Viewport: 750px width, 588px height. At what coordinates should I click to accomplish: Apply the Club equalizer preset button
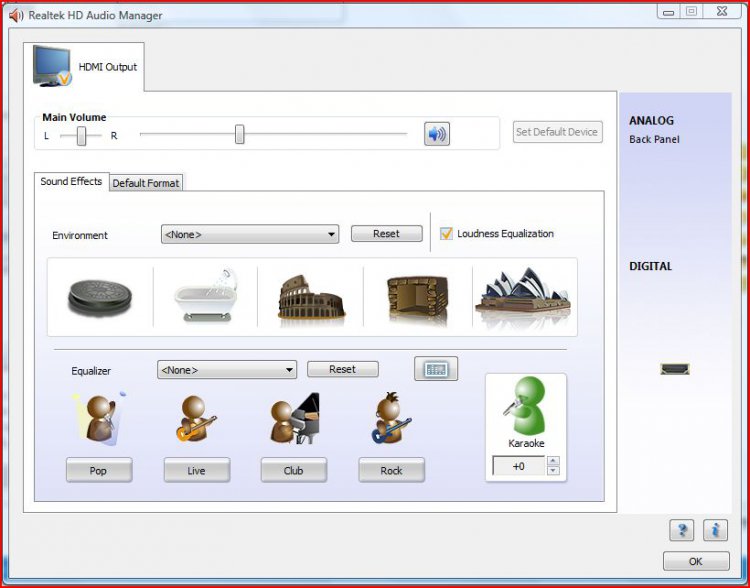[294, 470]
